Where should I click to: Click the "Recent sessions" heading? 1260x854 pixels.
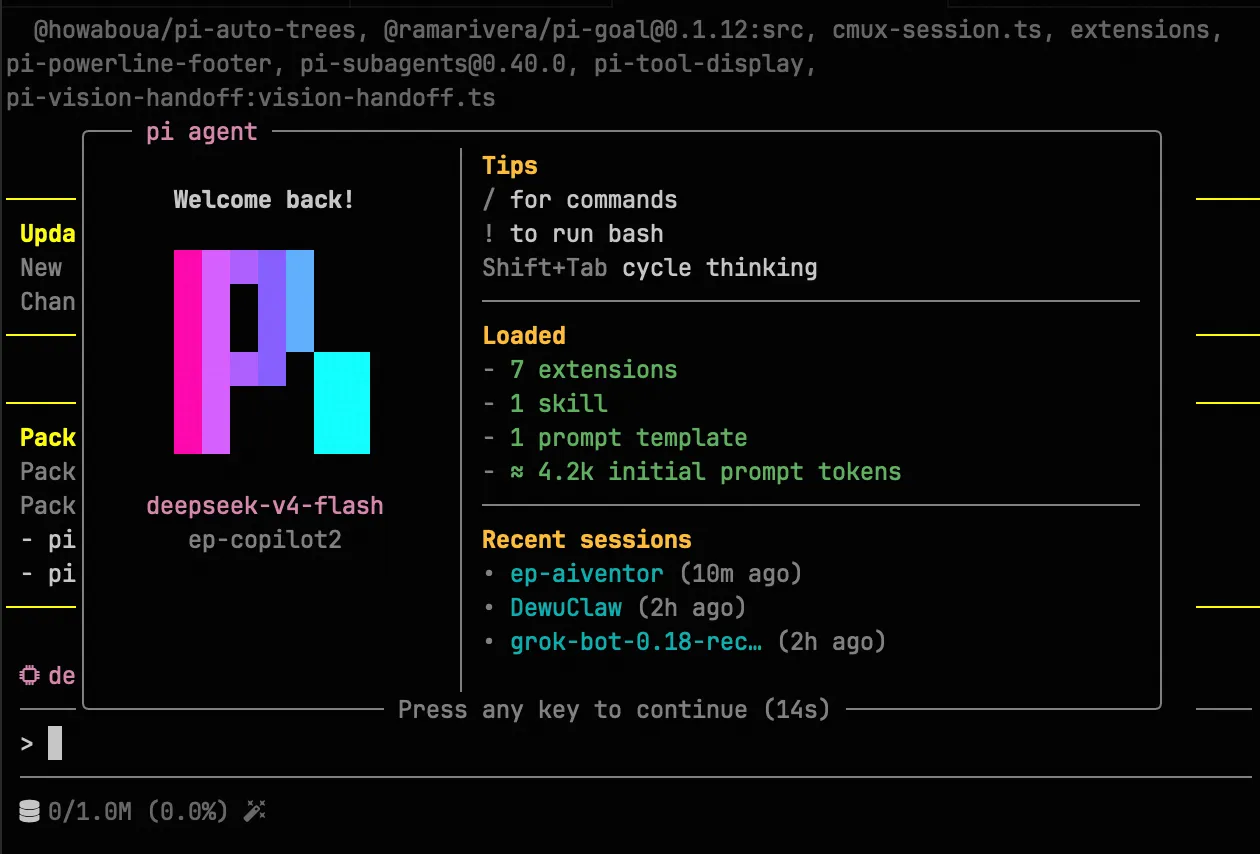pyautogui.click(x=587, y=540)
